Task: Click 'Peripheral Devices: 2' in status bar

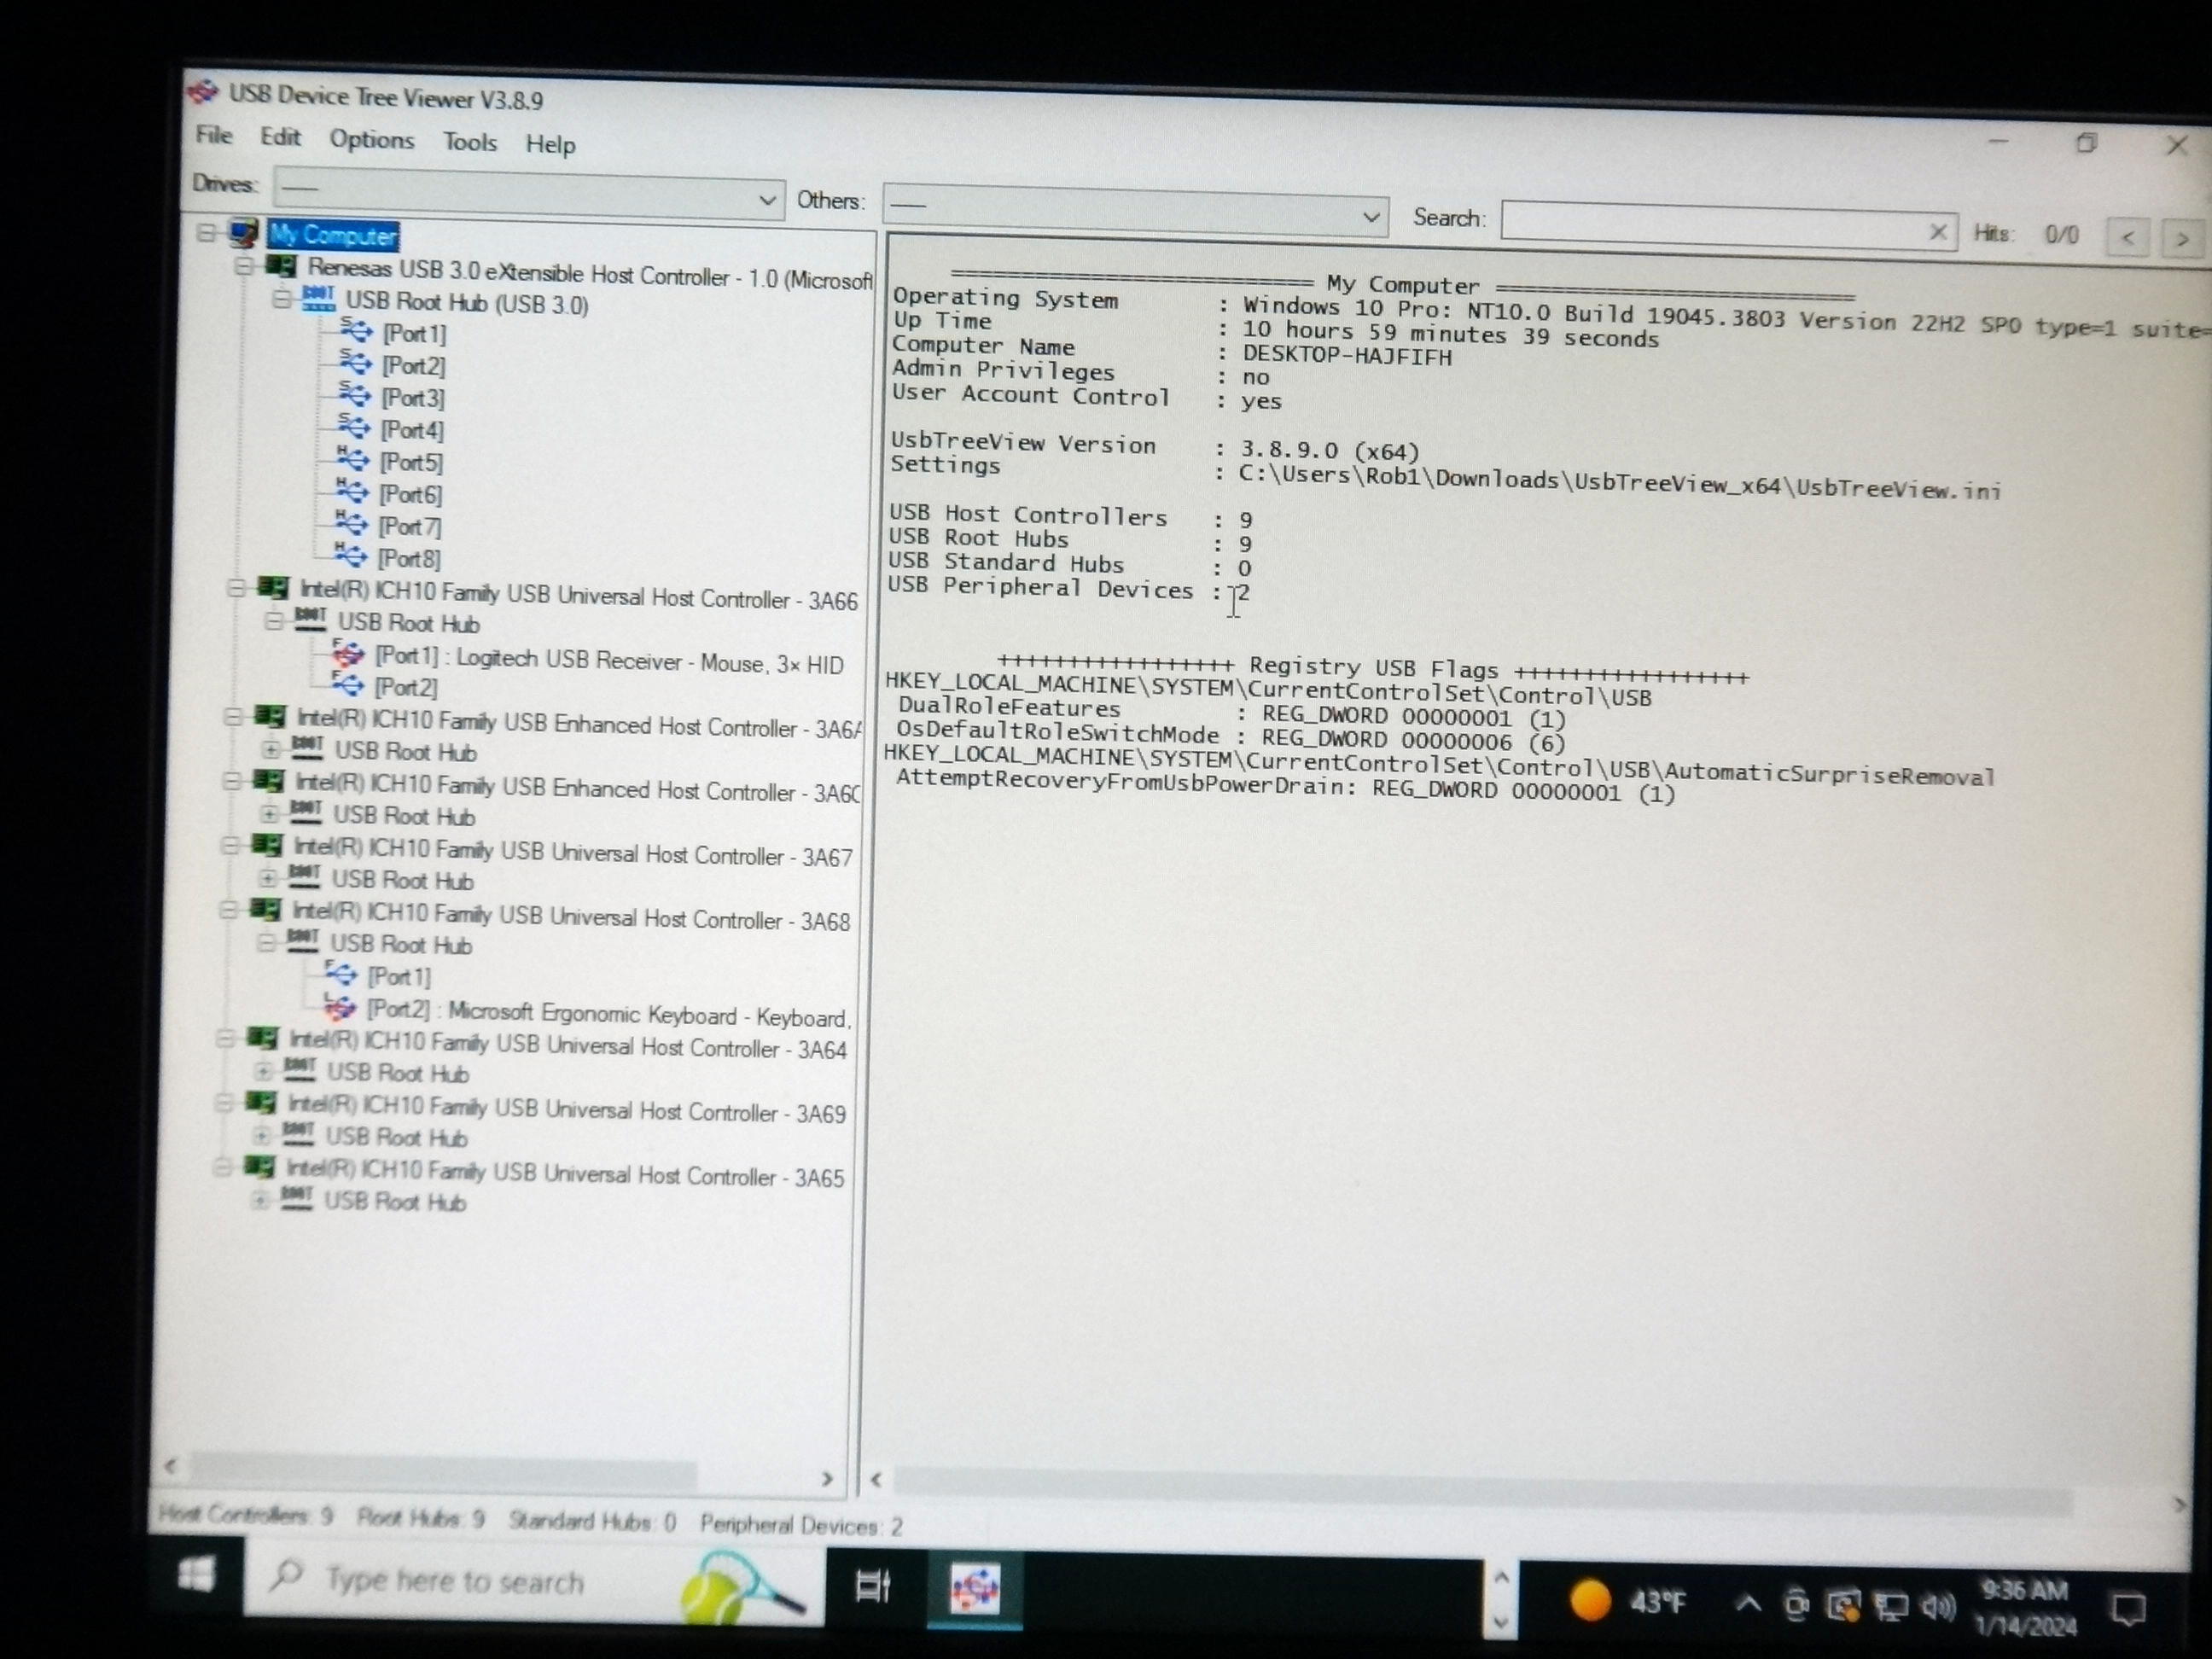Action: [x=801, y=1525]
